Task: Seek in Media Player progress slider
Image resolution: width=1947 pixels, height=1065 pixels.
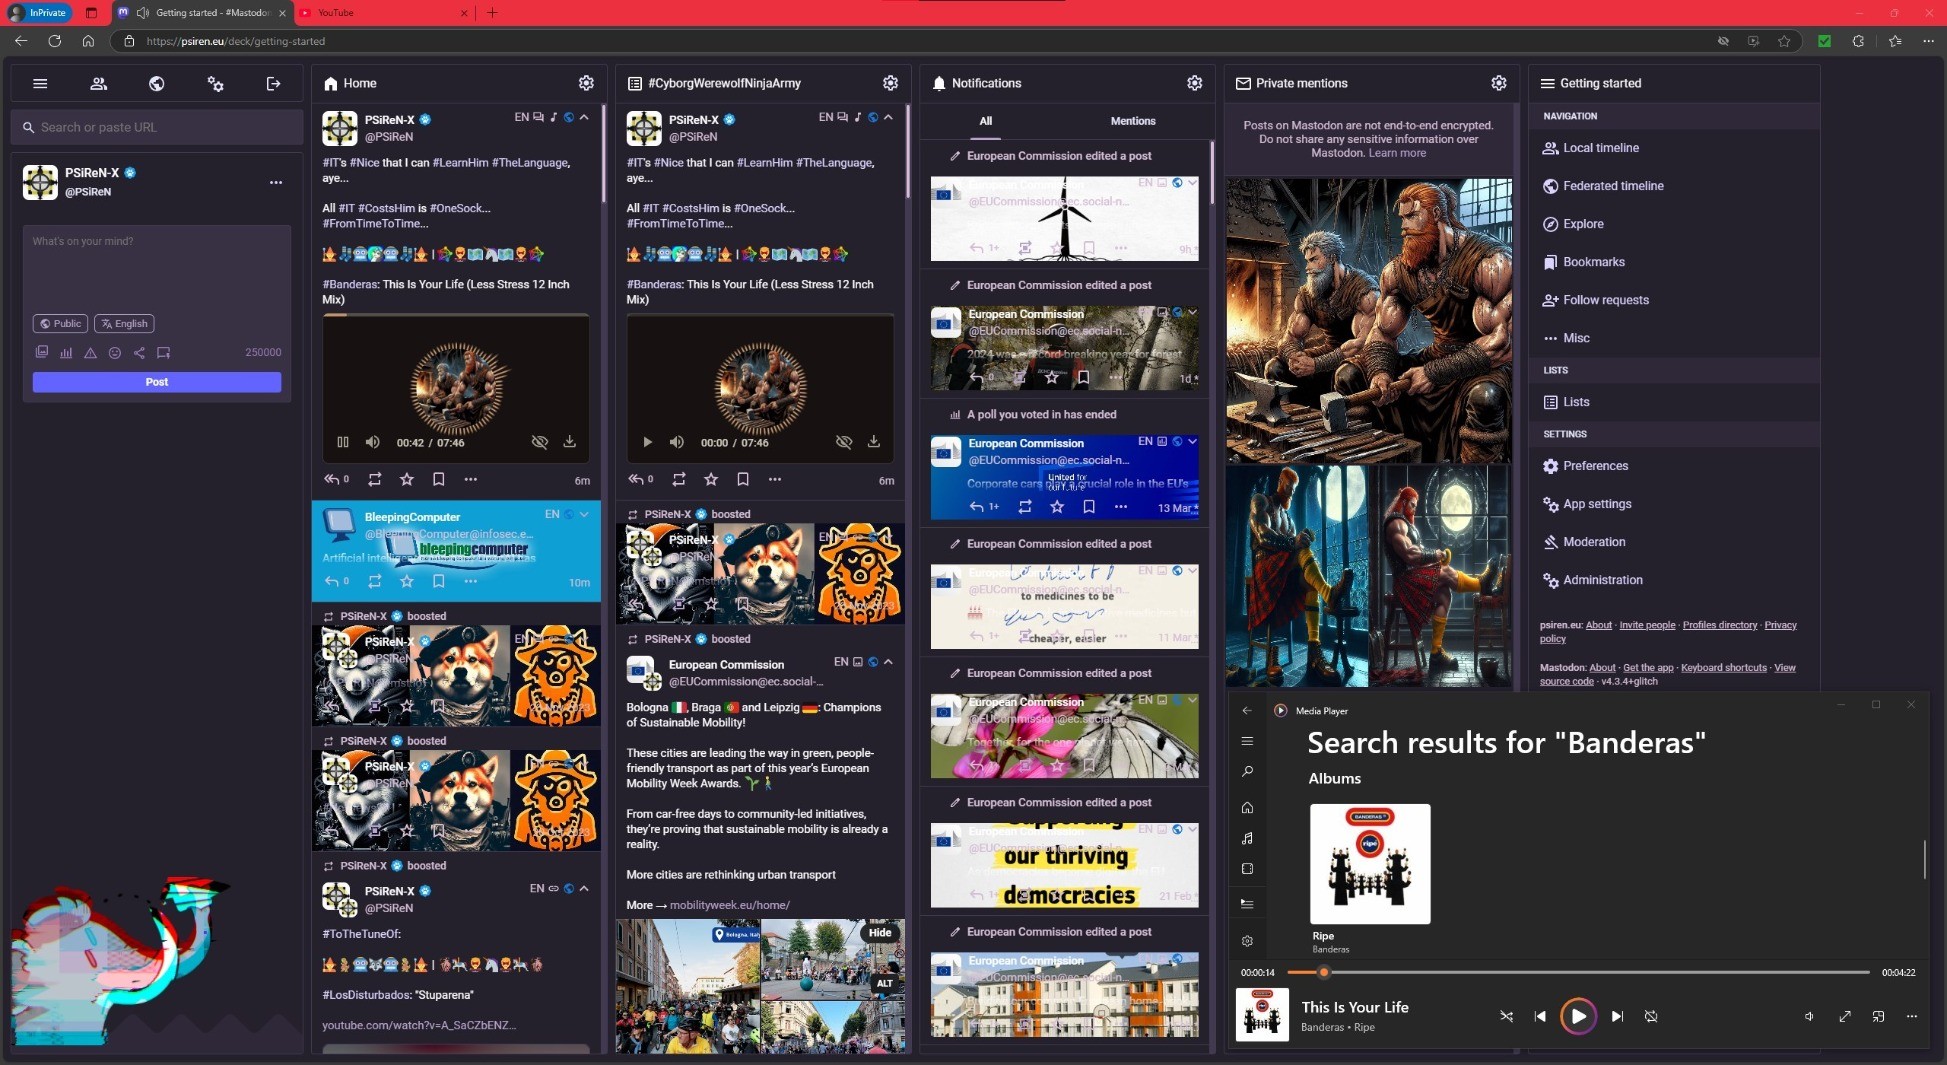Action: (1578, 972)
